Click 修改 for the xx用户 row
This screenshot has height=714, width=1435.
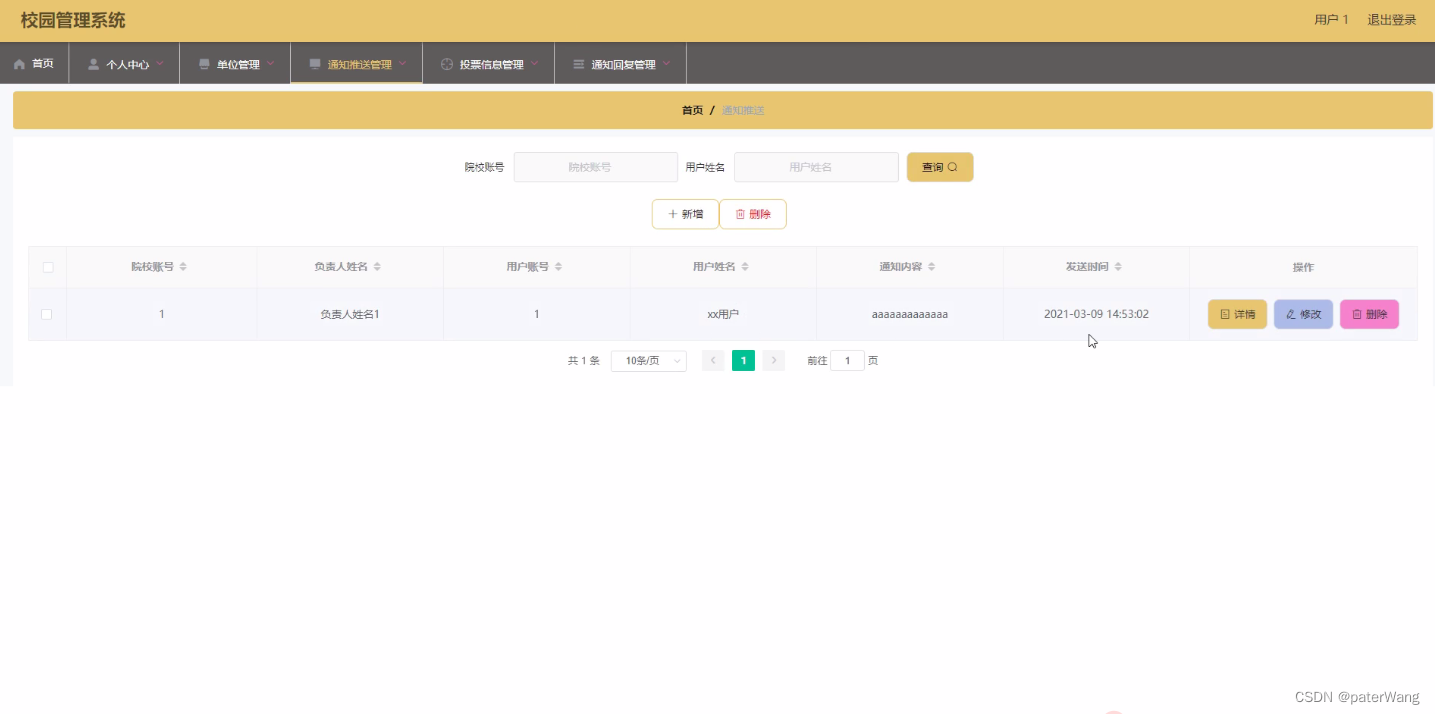[1303, 314]
